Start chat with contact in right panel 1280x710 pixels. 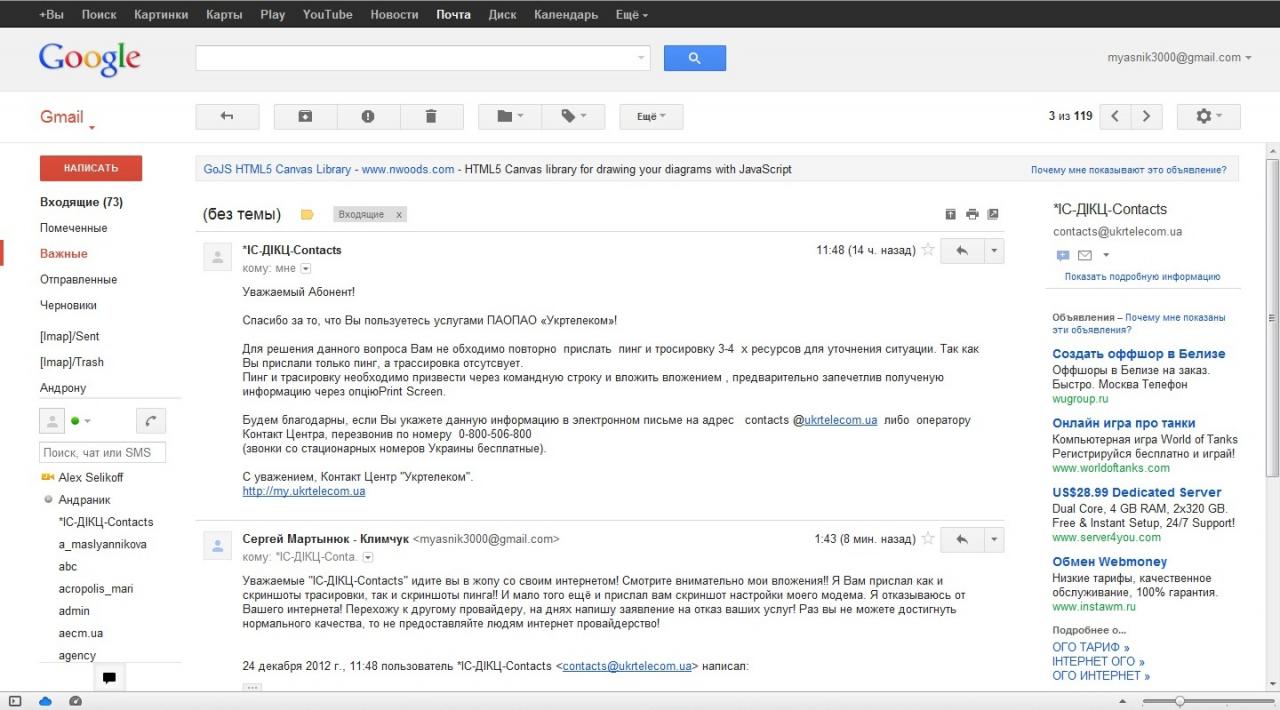(x=1062, y=256)
